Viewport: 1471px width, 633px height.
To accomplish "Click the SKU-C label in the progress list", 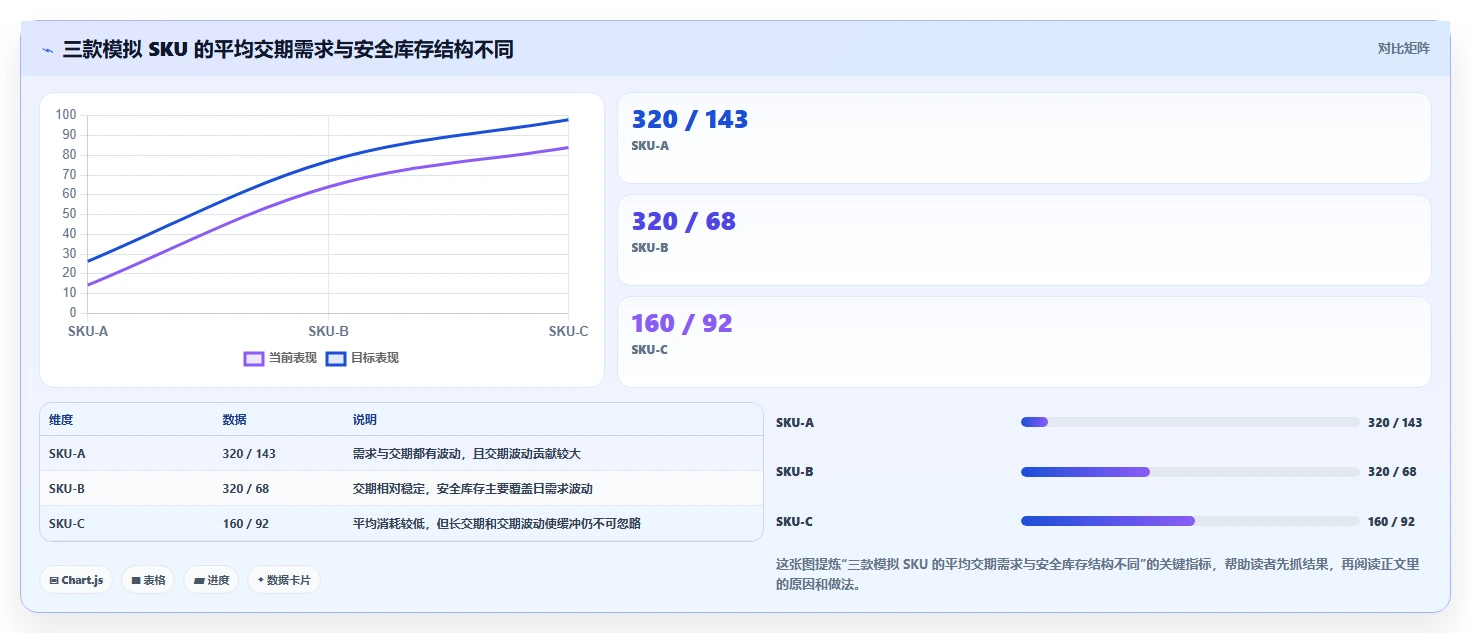I will click(795, 521).
